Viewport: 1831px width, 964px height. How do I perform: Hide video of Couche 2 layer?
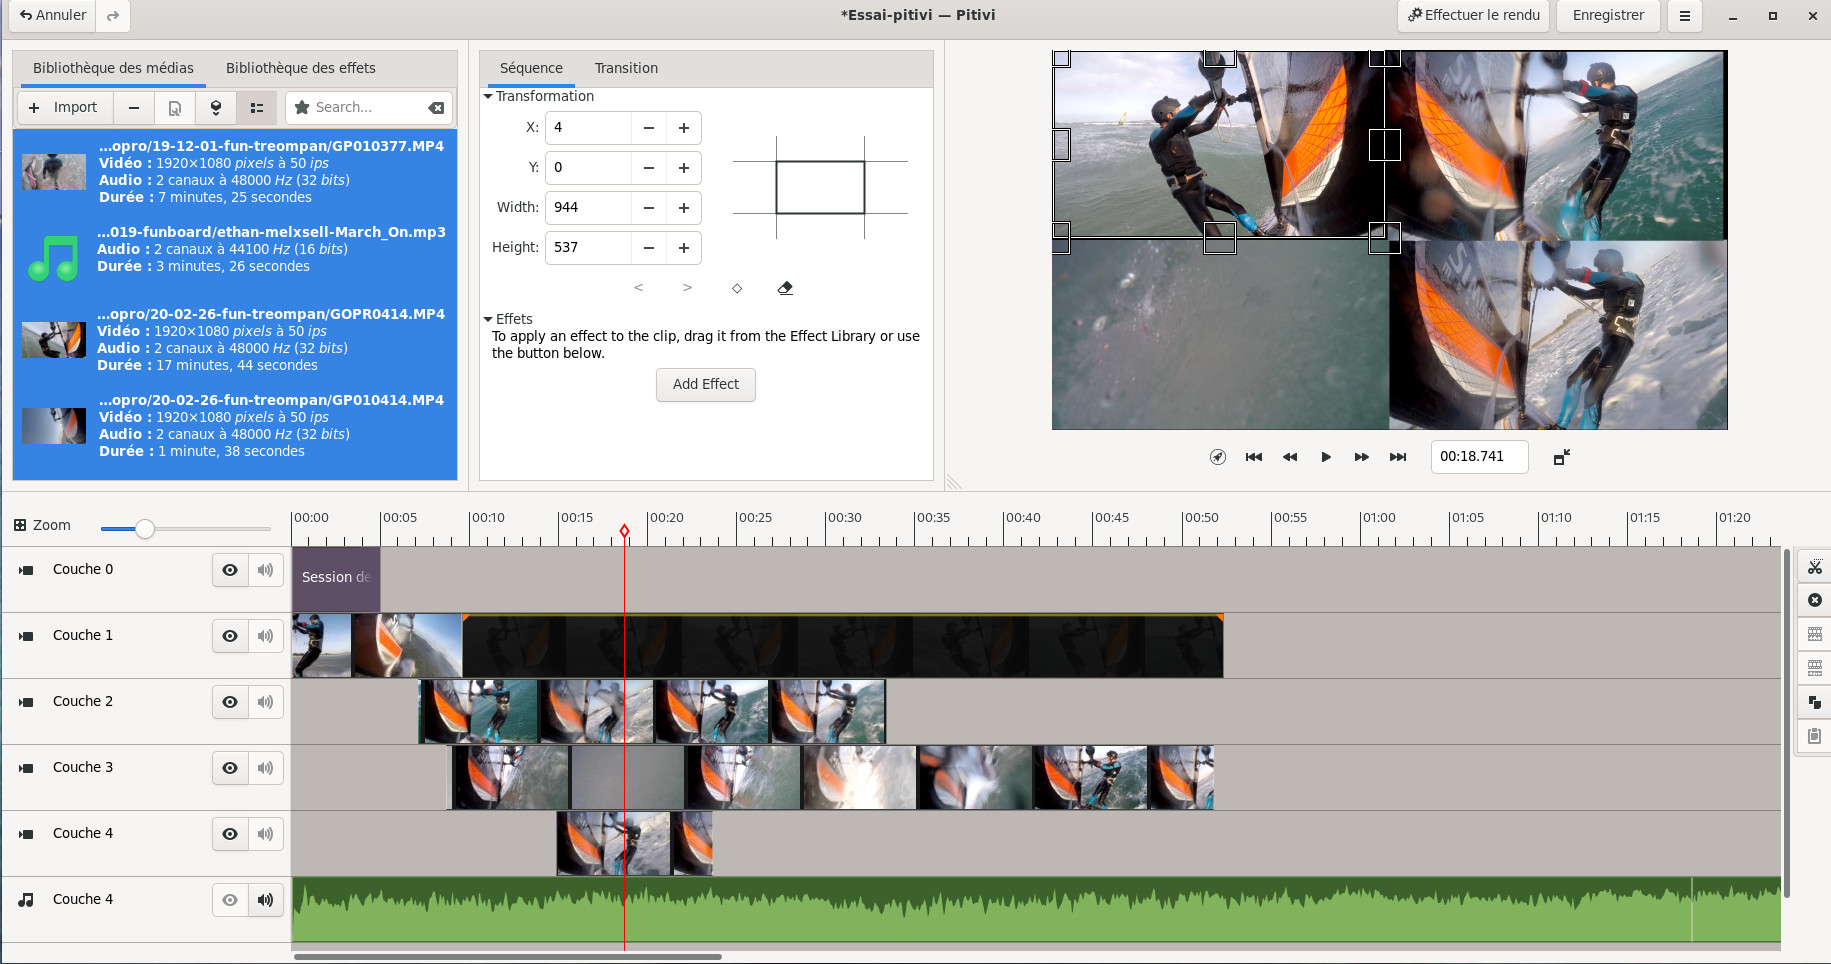tap(230, 702)
